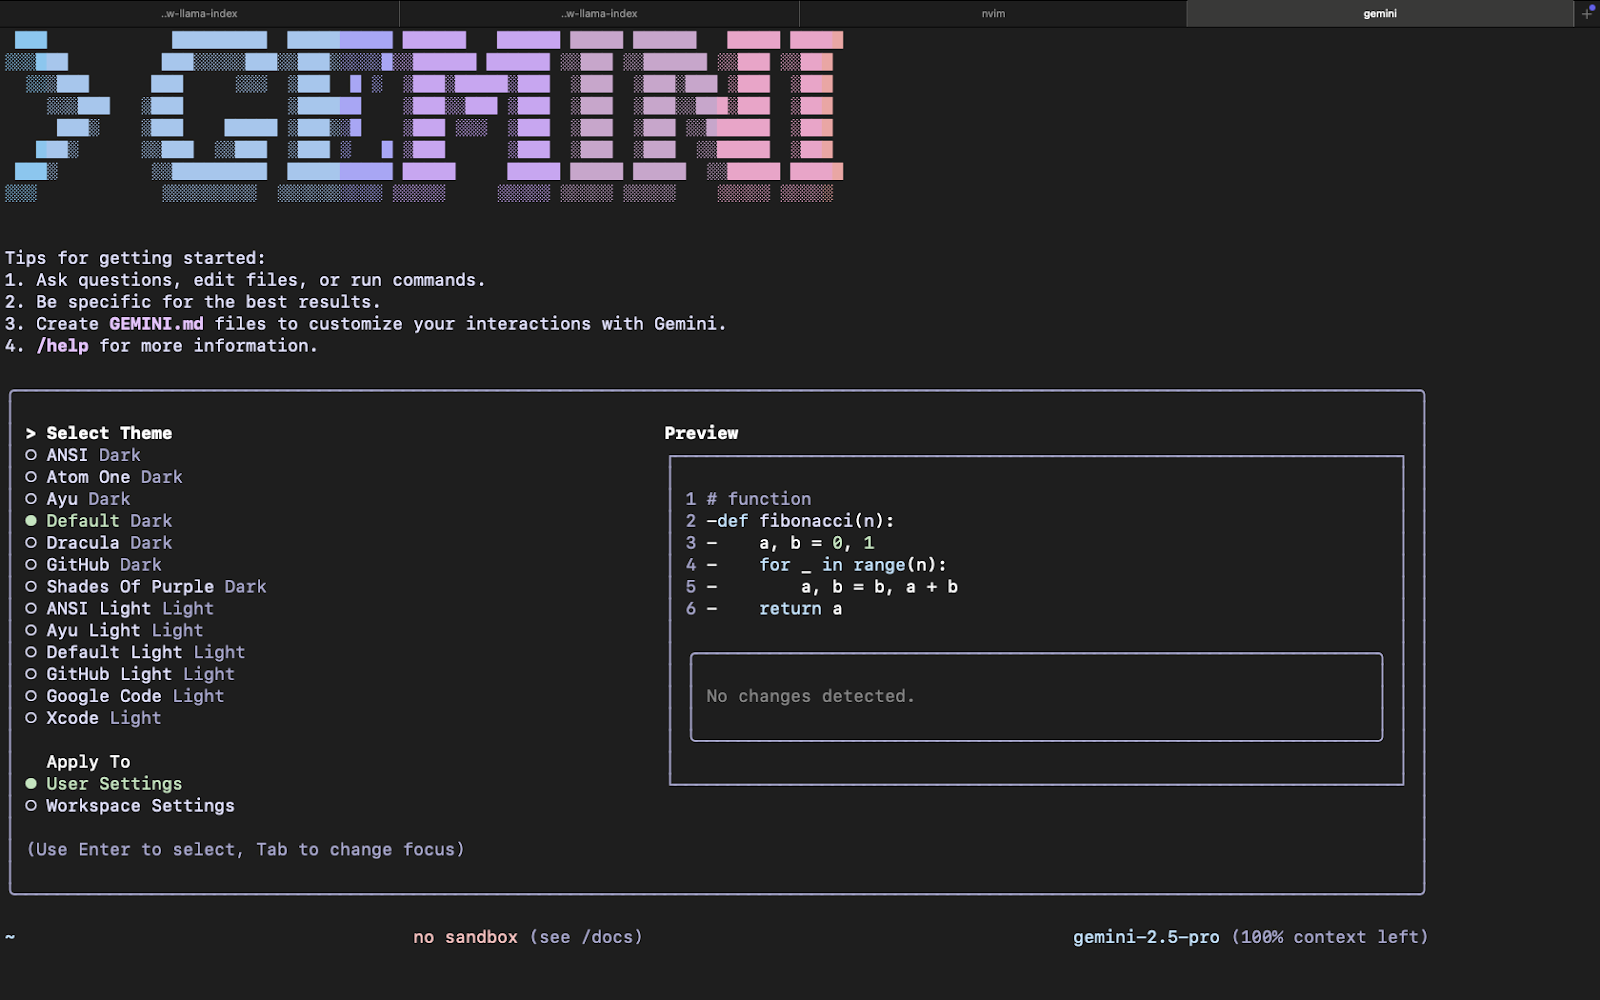This screenshot has height=1000, width=1600.
Task: Open the nvim terminal tab
Action: coord(993,13)
